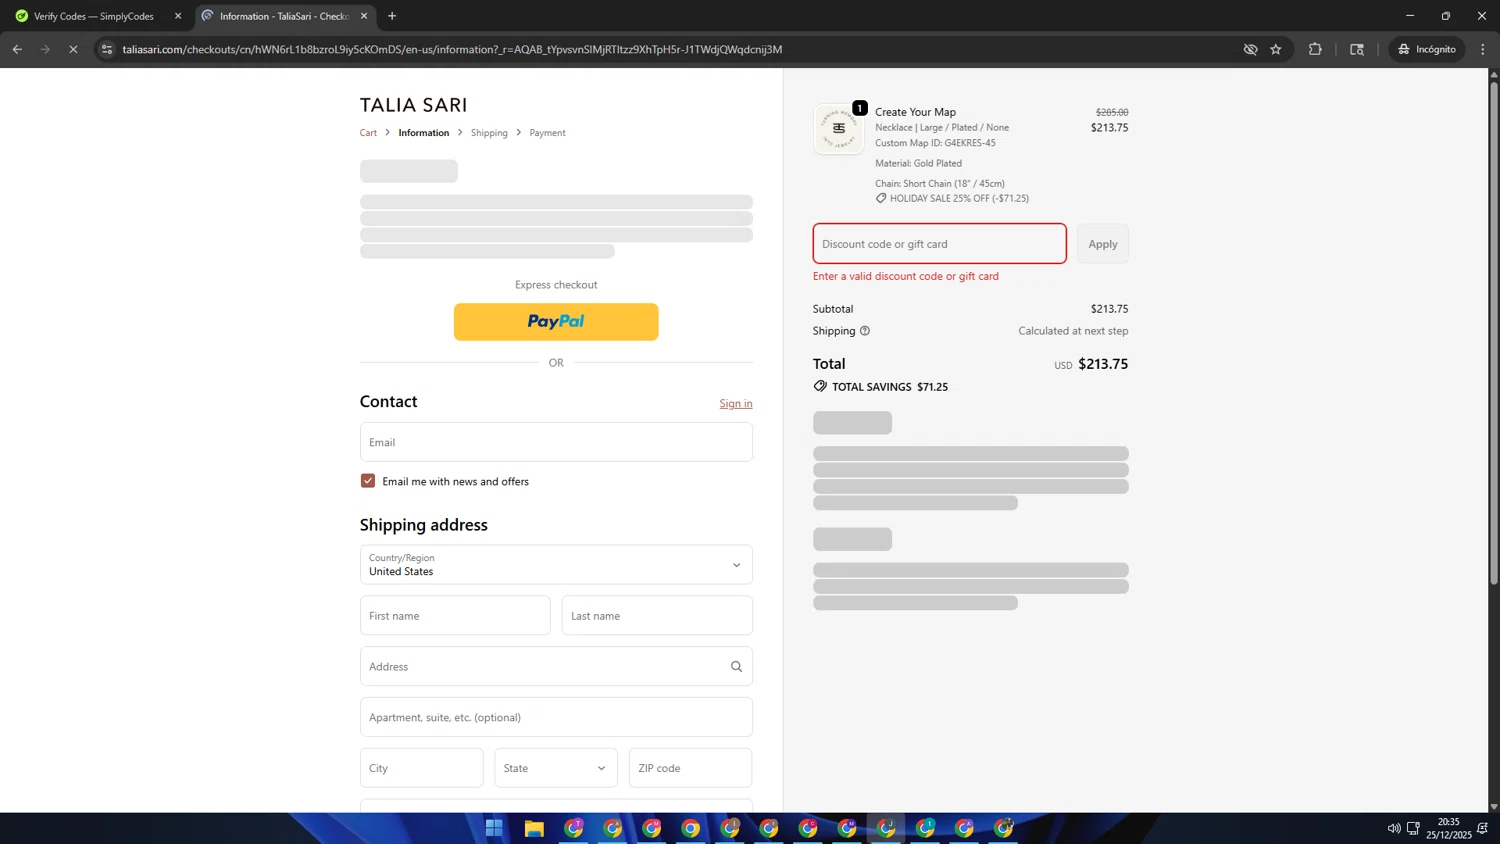Click the struck-through $285.00 price
This screenshot has height=844, width=1500.
pyautogui.click(x=1112, y=112)
